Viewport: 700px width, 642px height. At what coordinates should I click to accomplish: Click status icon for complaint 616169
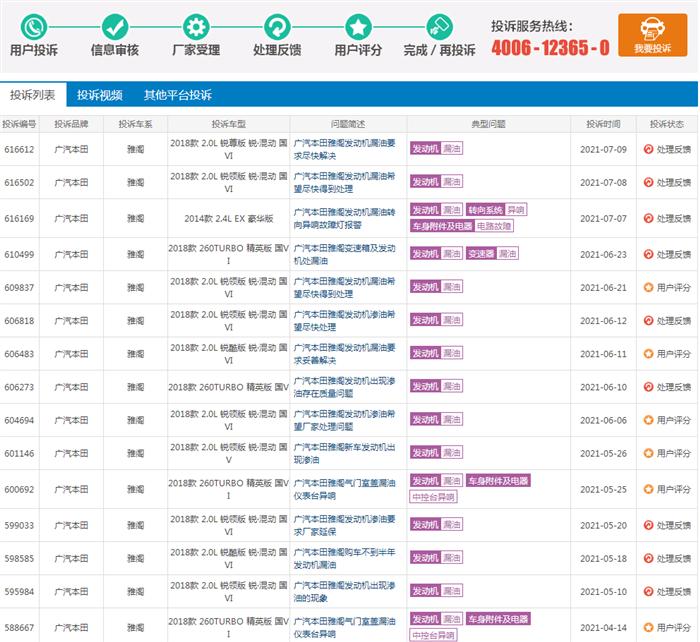click(x=649, y=218)
